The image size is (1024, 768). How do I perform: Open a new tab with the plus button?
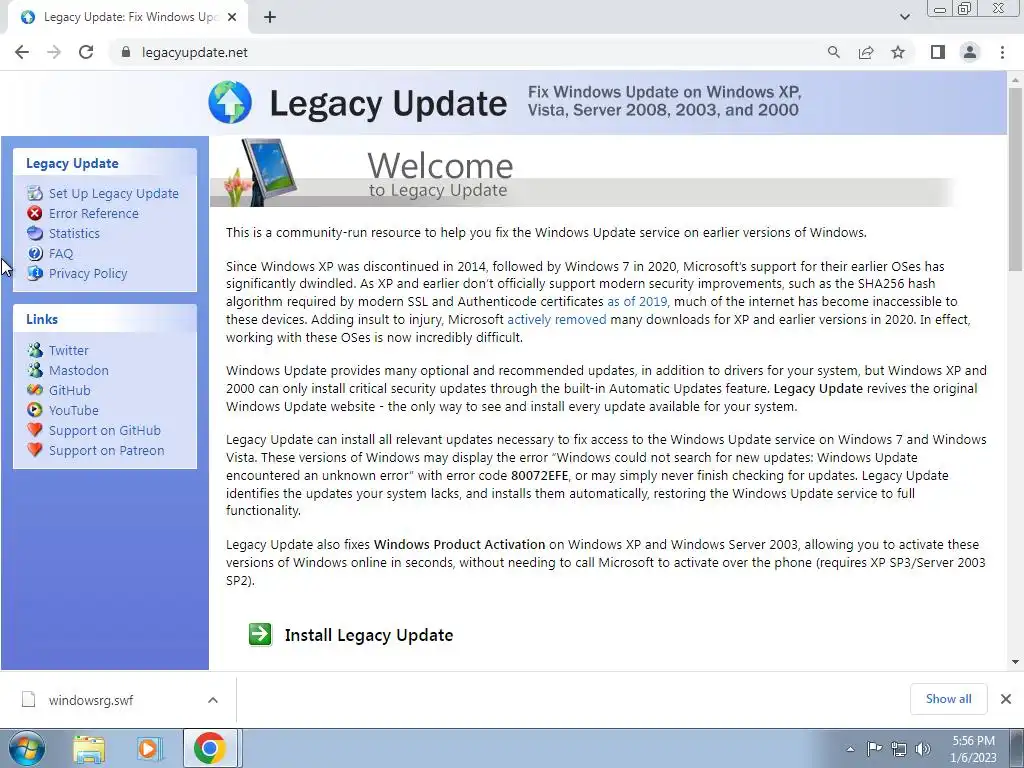click(270, 18)
